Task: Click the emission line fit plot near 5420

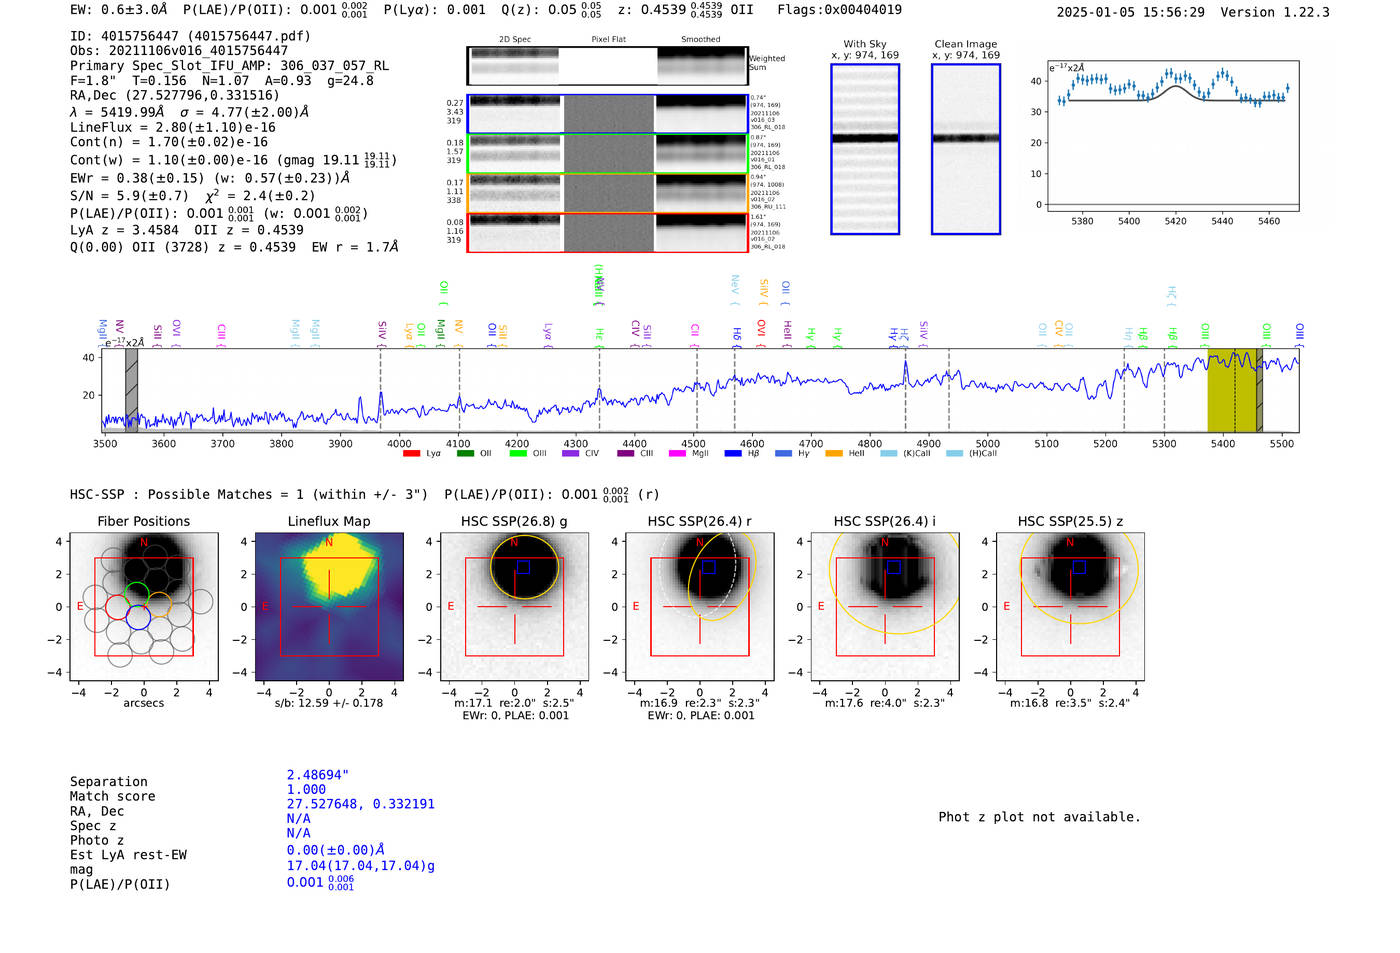Action: point(1173,136)
